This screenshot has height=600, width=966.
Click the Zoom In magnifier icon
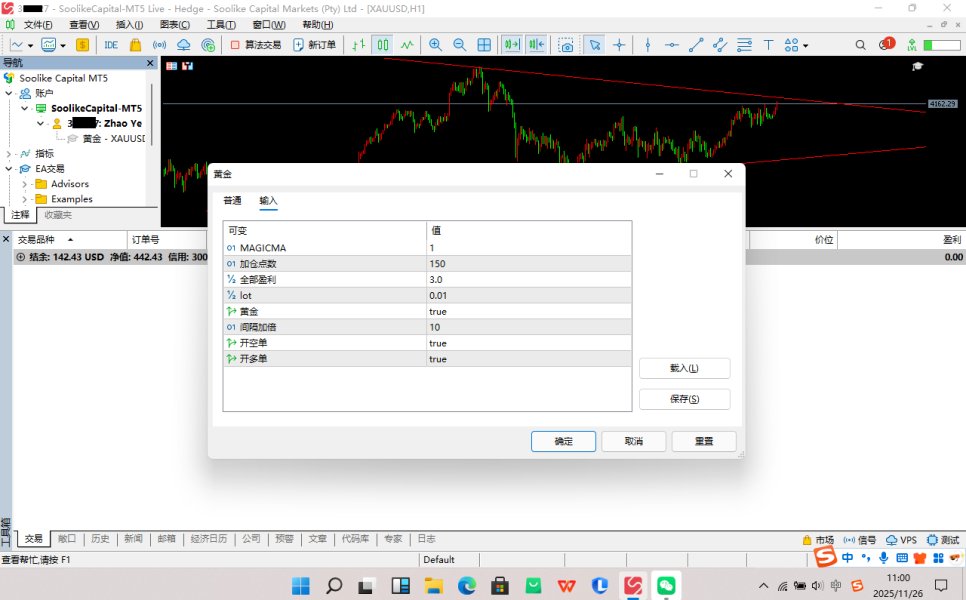tap(435, 45)
